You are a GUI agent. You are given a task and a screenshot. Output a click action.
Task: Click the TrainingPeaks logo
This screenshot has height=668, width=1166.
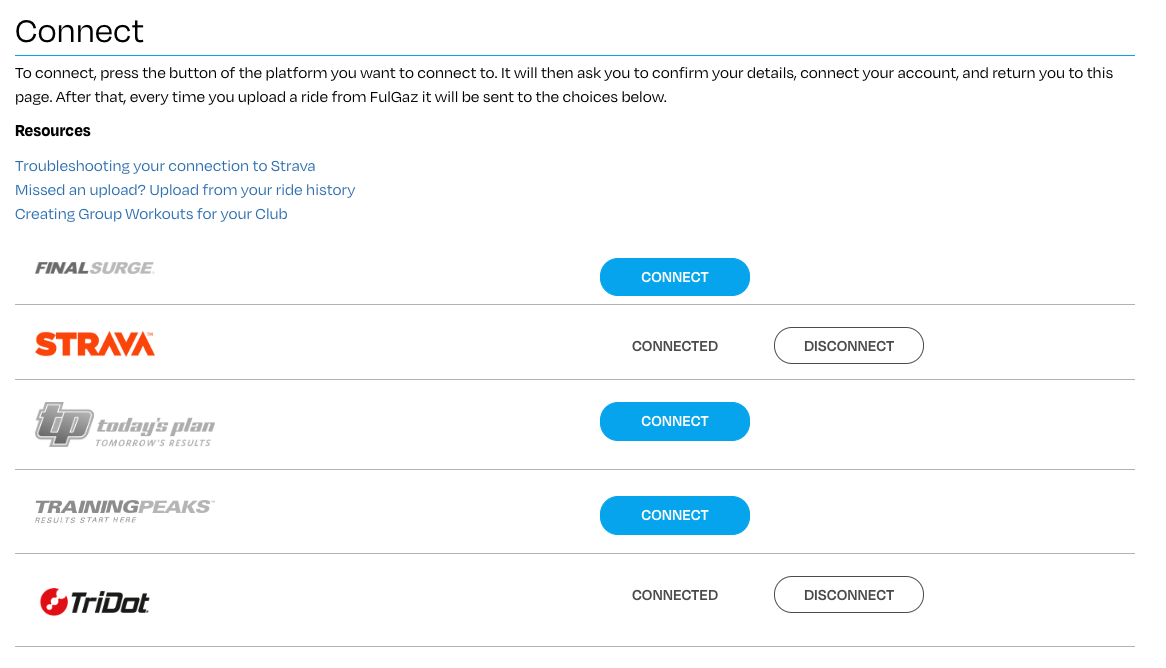(122, 511)
